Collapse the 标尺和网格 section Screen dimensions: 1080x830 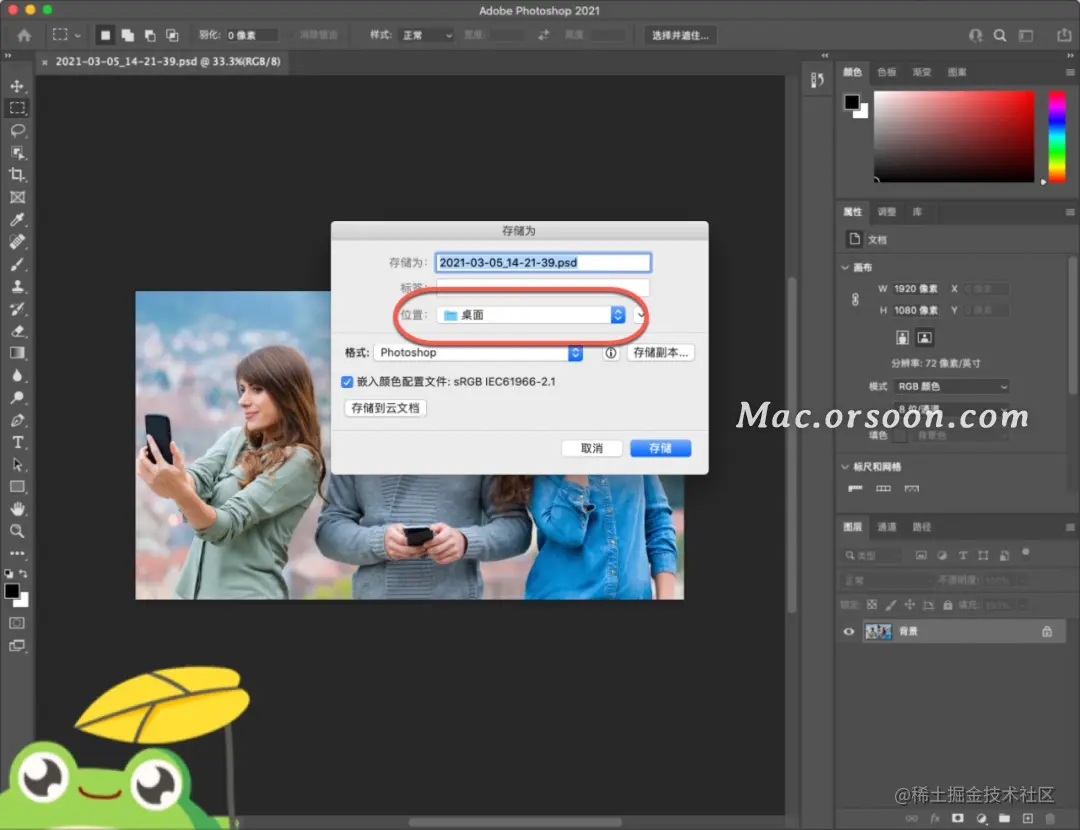click(845, 467)
